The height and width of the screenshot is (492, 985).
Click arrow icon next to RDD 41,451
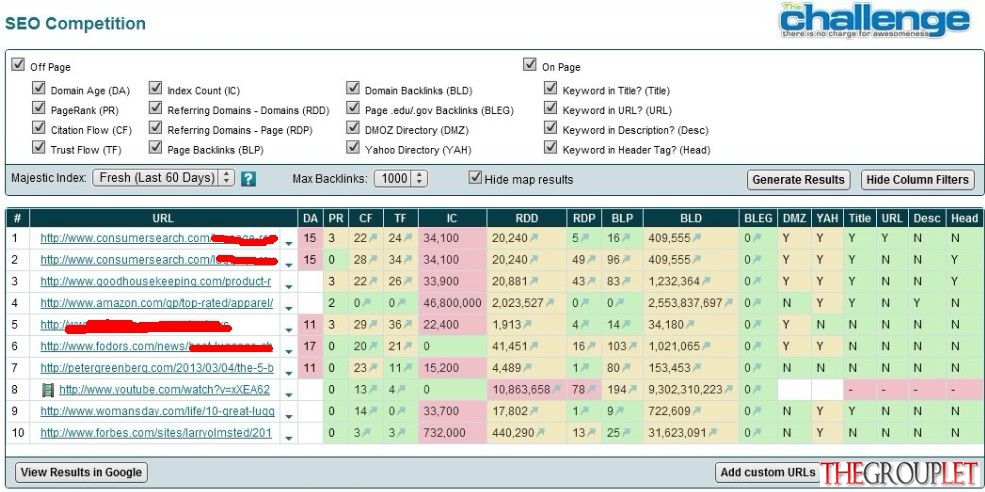pyautogui.click(x=533, y=346)
